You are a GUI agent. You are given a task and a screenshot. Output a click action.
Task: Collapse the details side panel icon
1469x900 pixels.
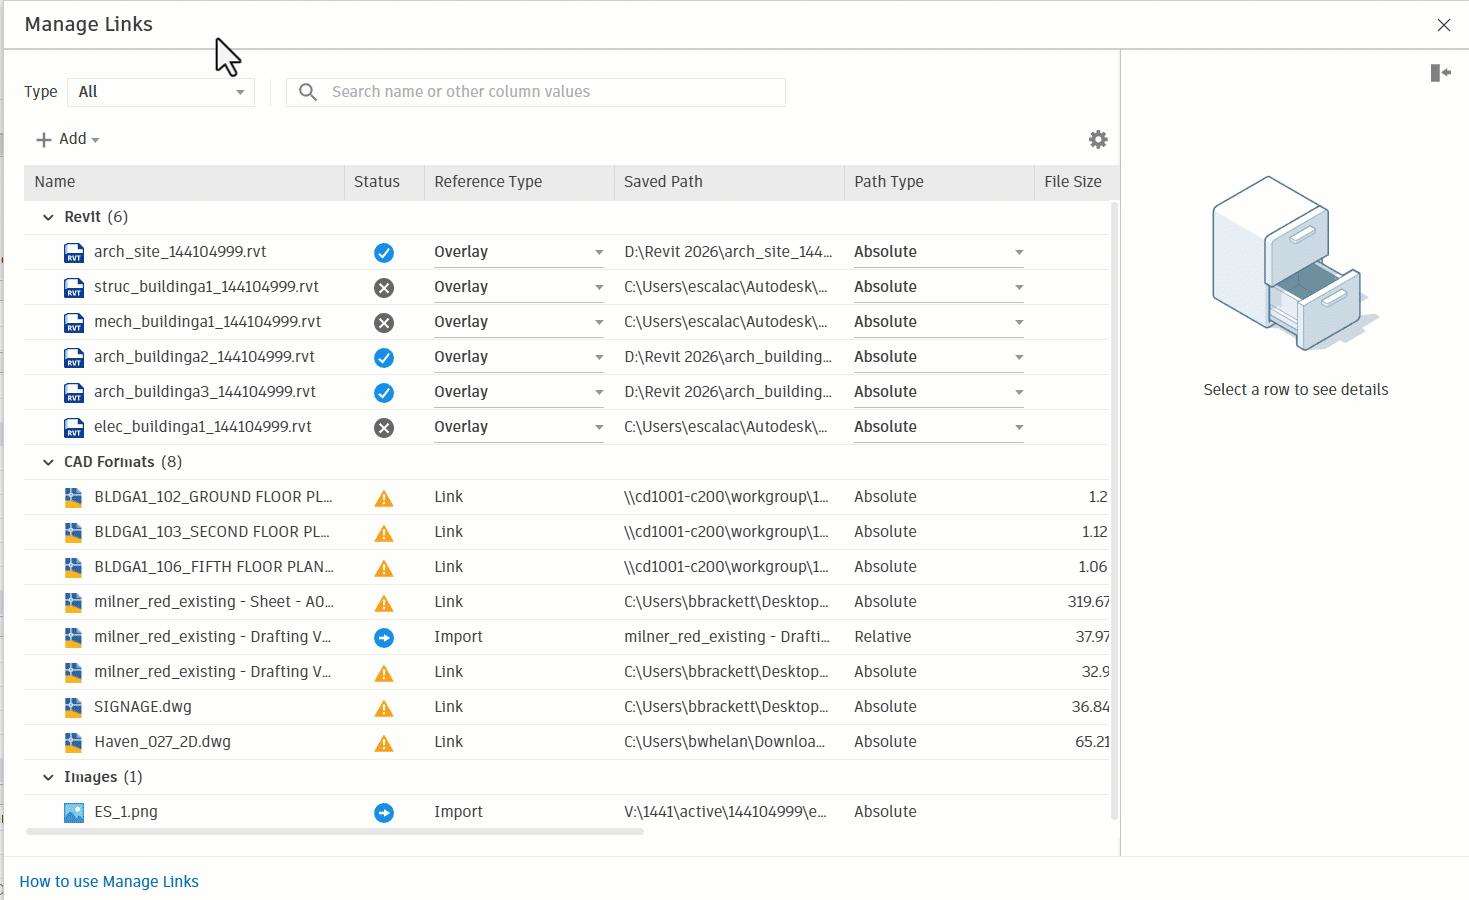[1441, 73]
